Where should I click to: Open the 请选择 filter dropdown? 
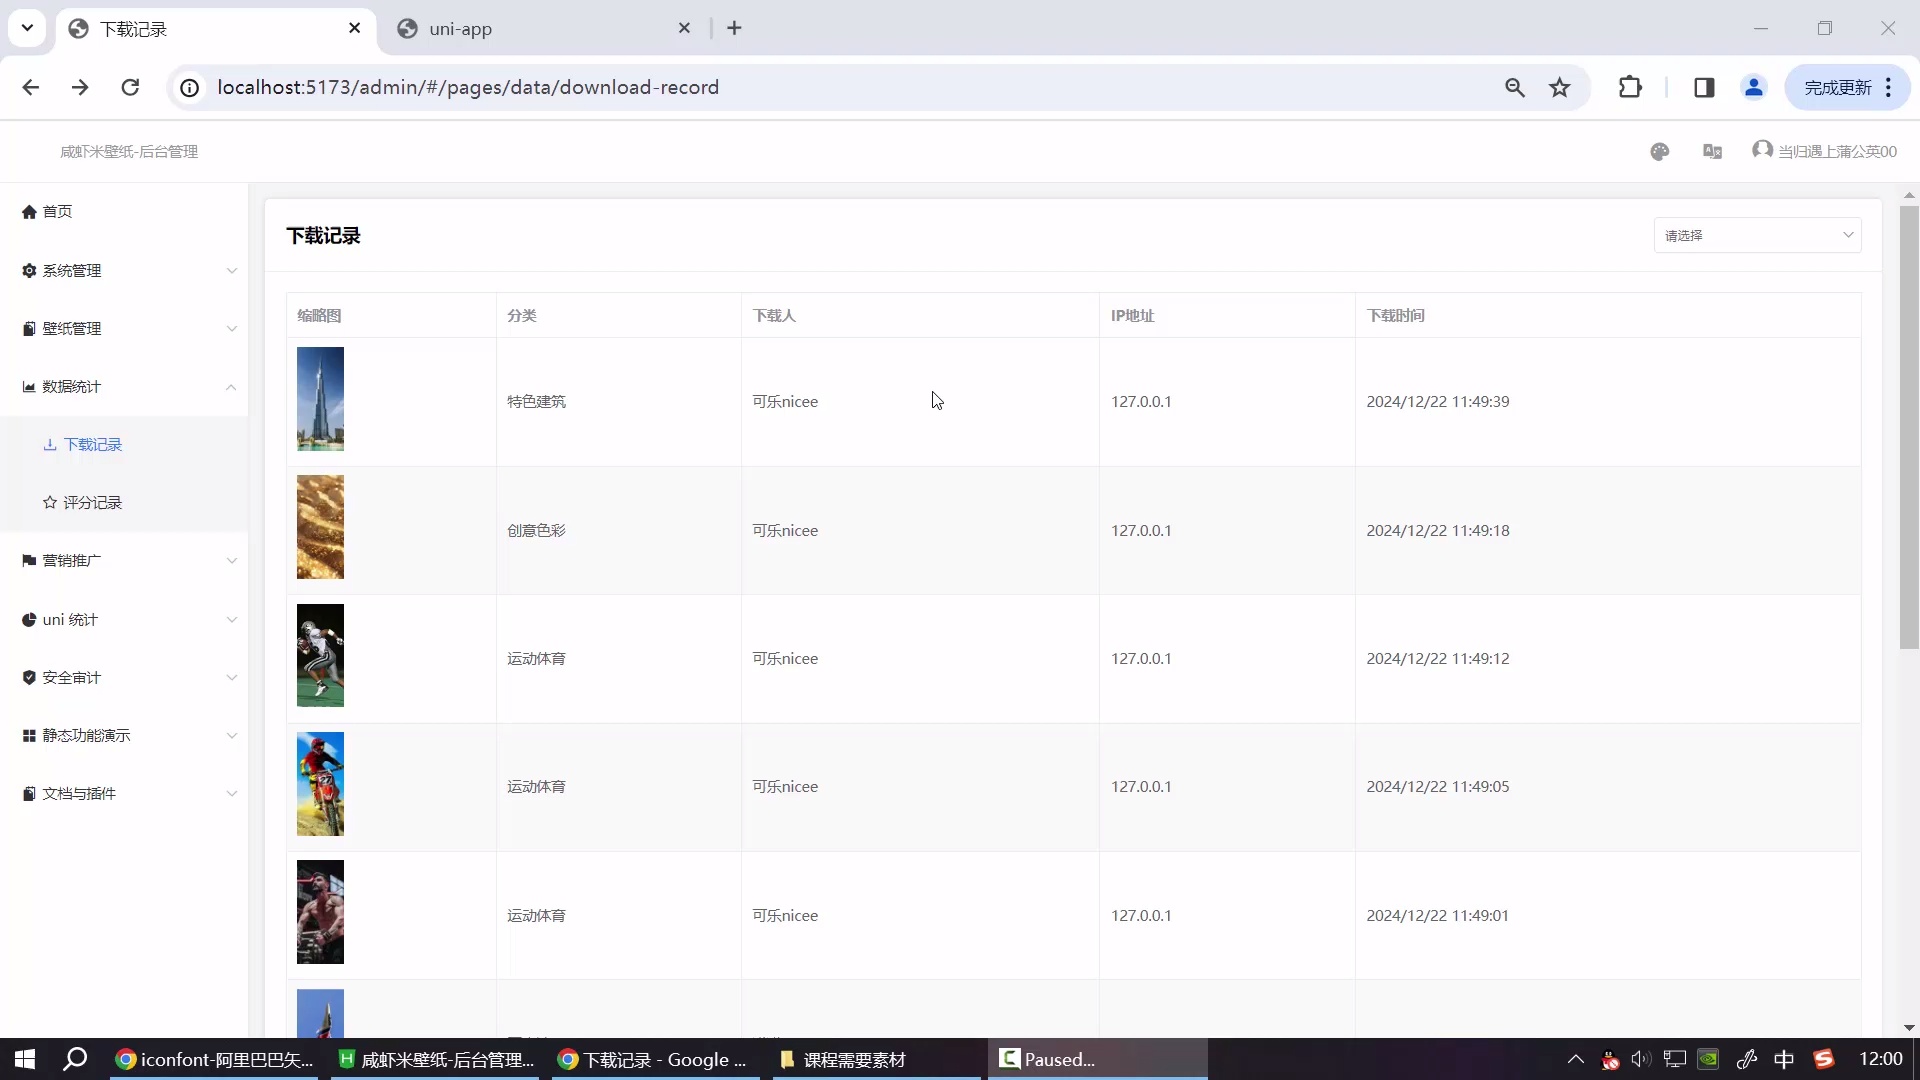(x=1756, y=236)
